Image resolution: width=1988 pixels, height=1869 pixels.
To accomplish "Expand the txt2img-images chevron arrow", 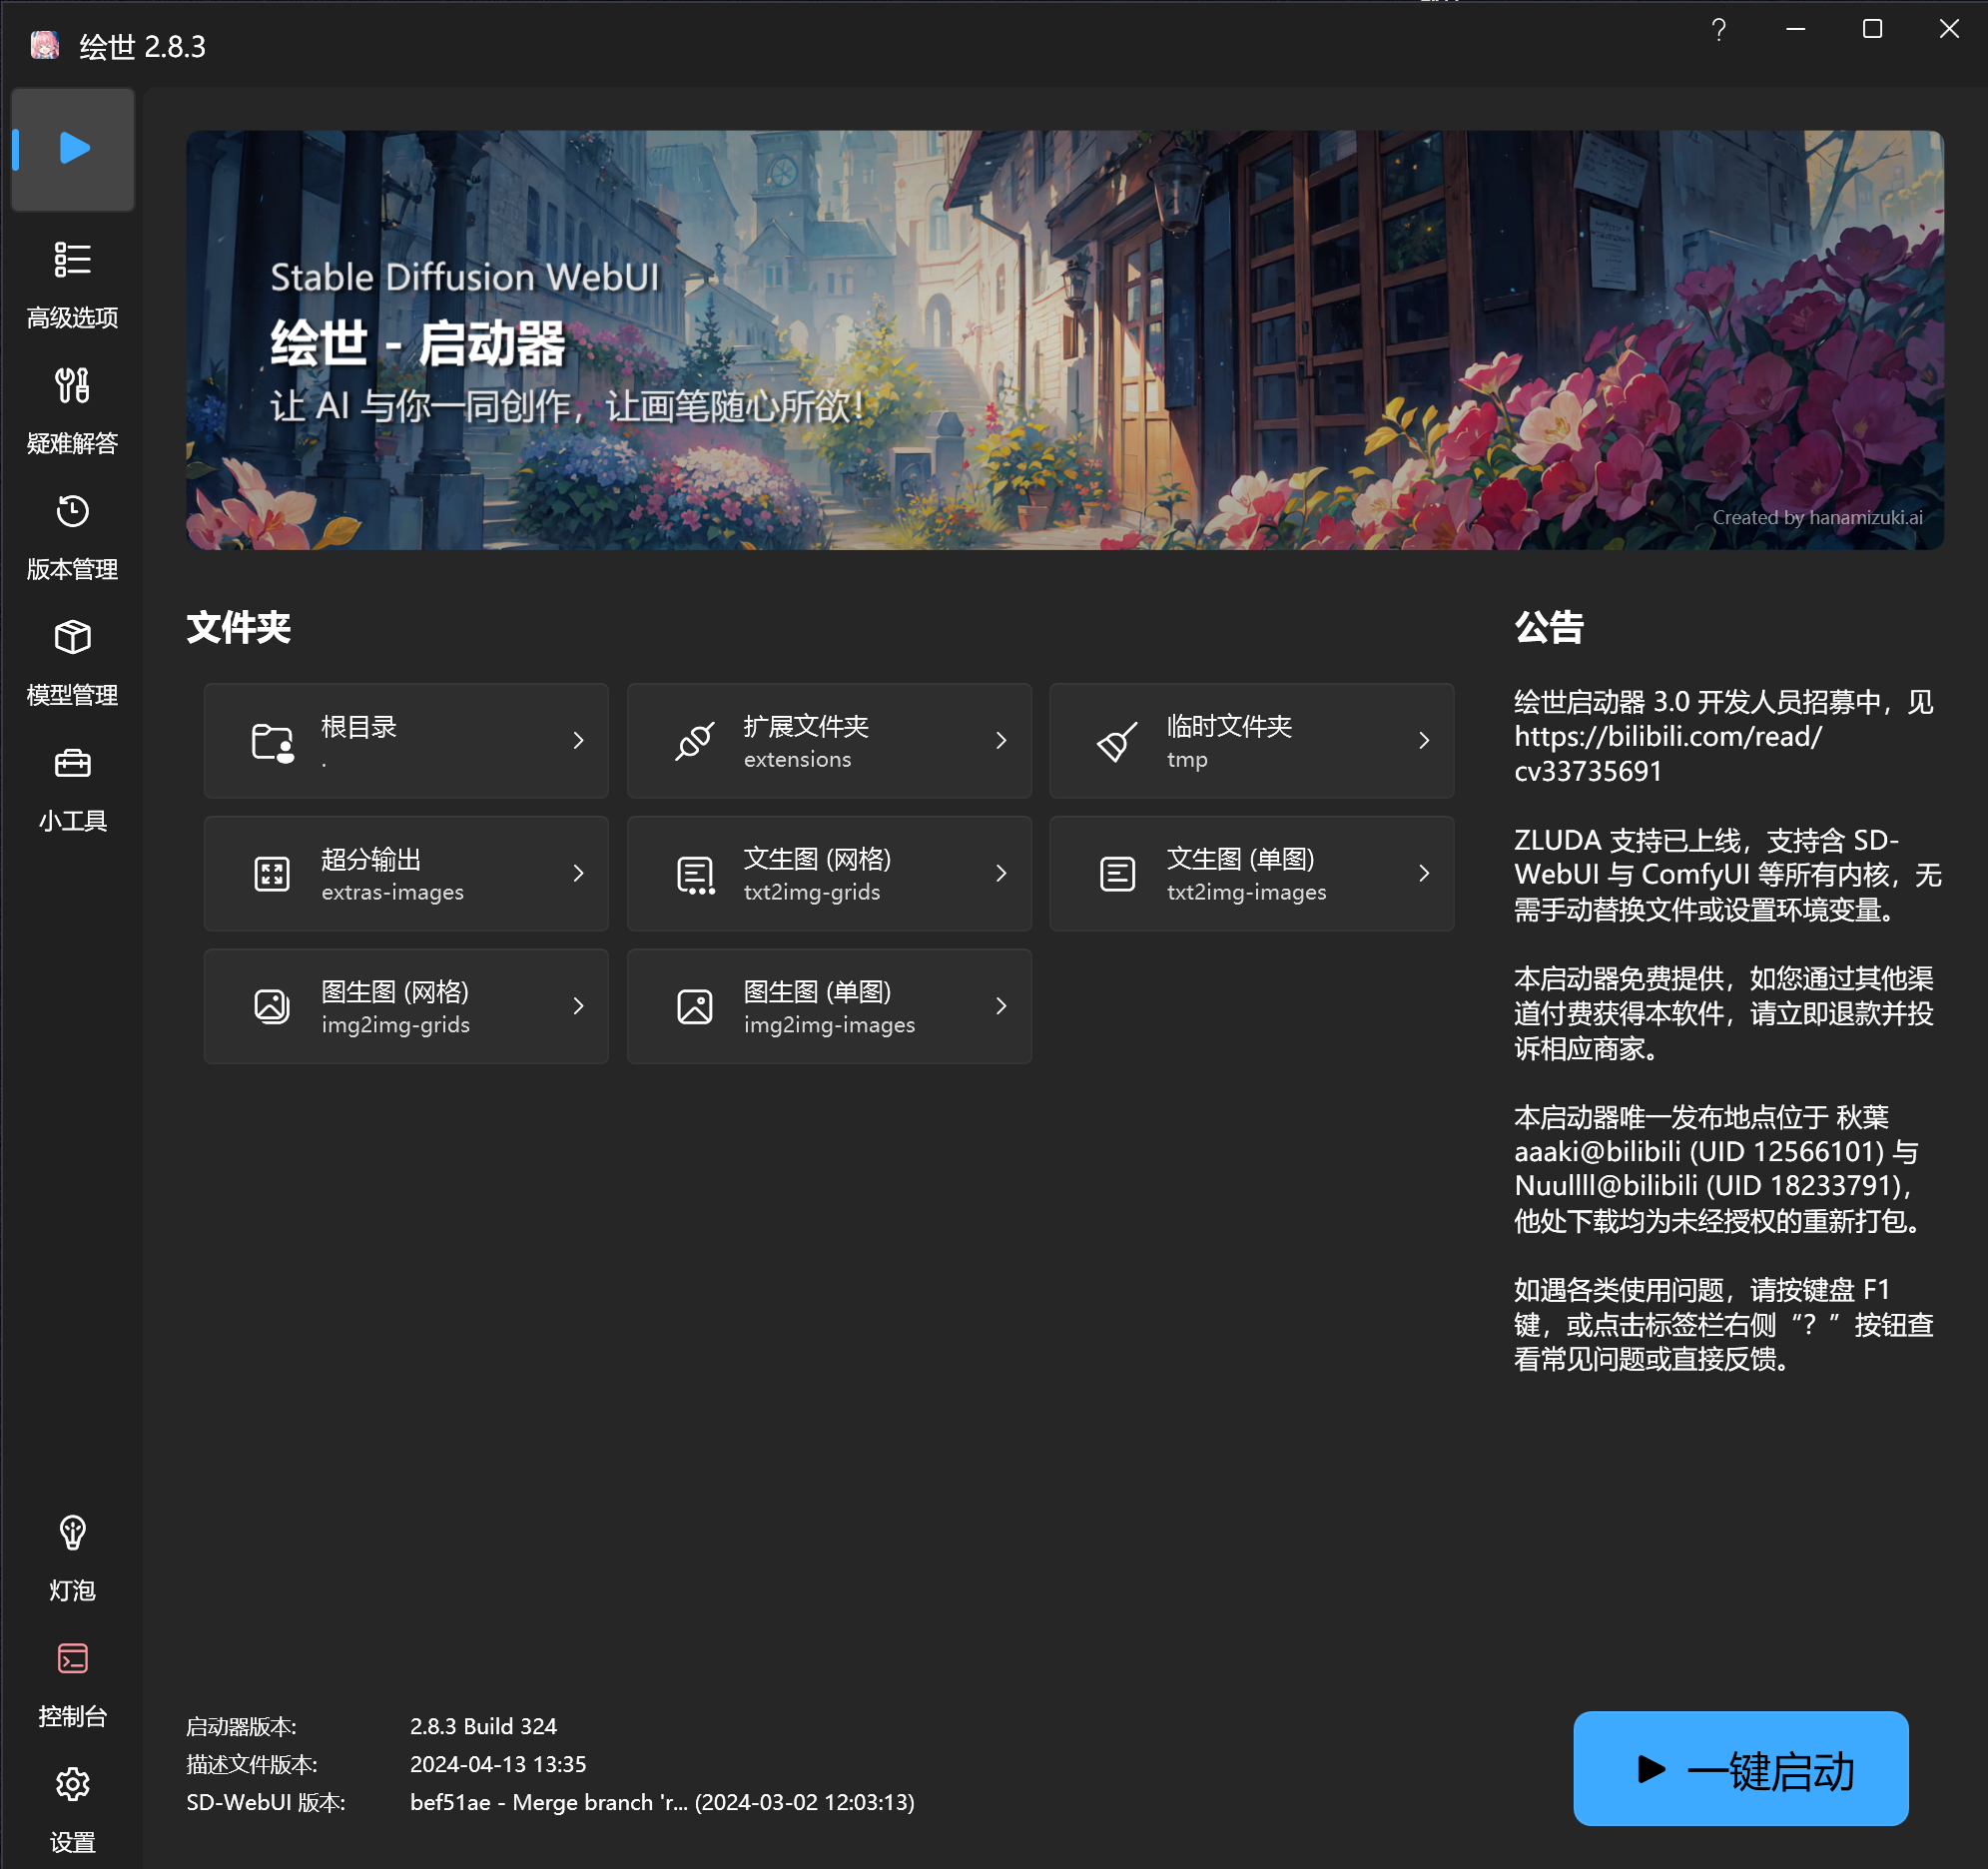I will [1424, 874].
